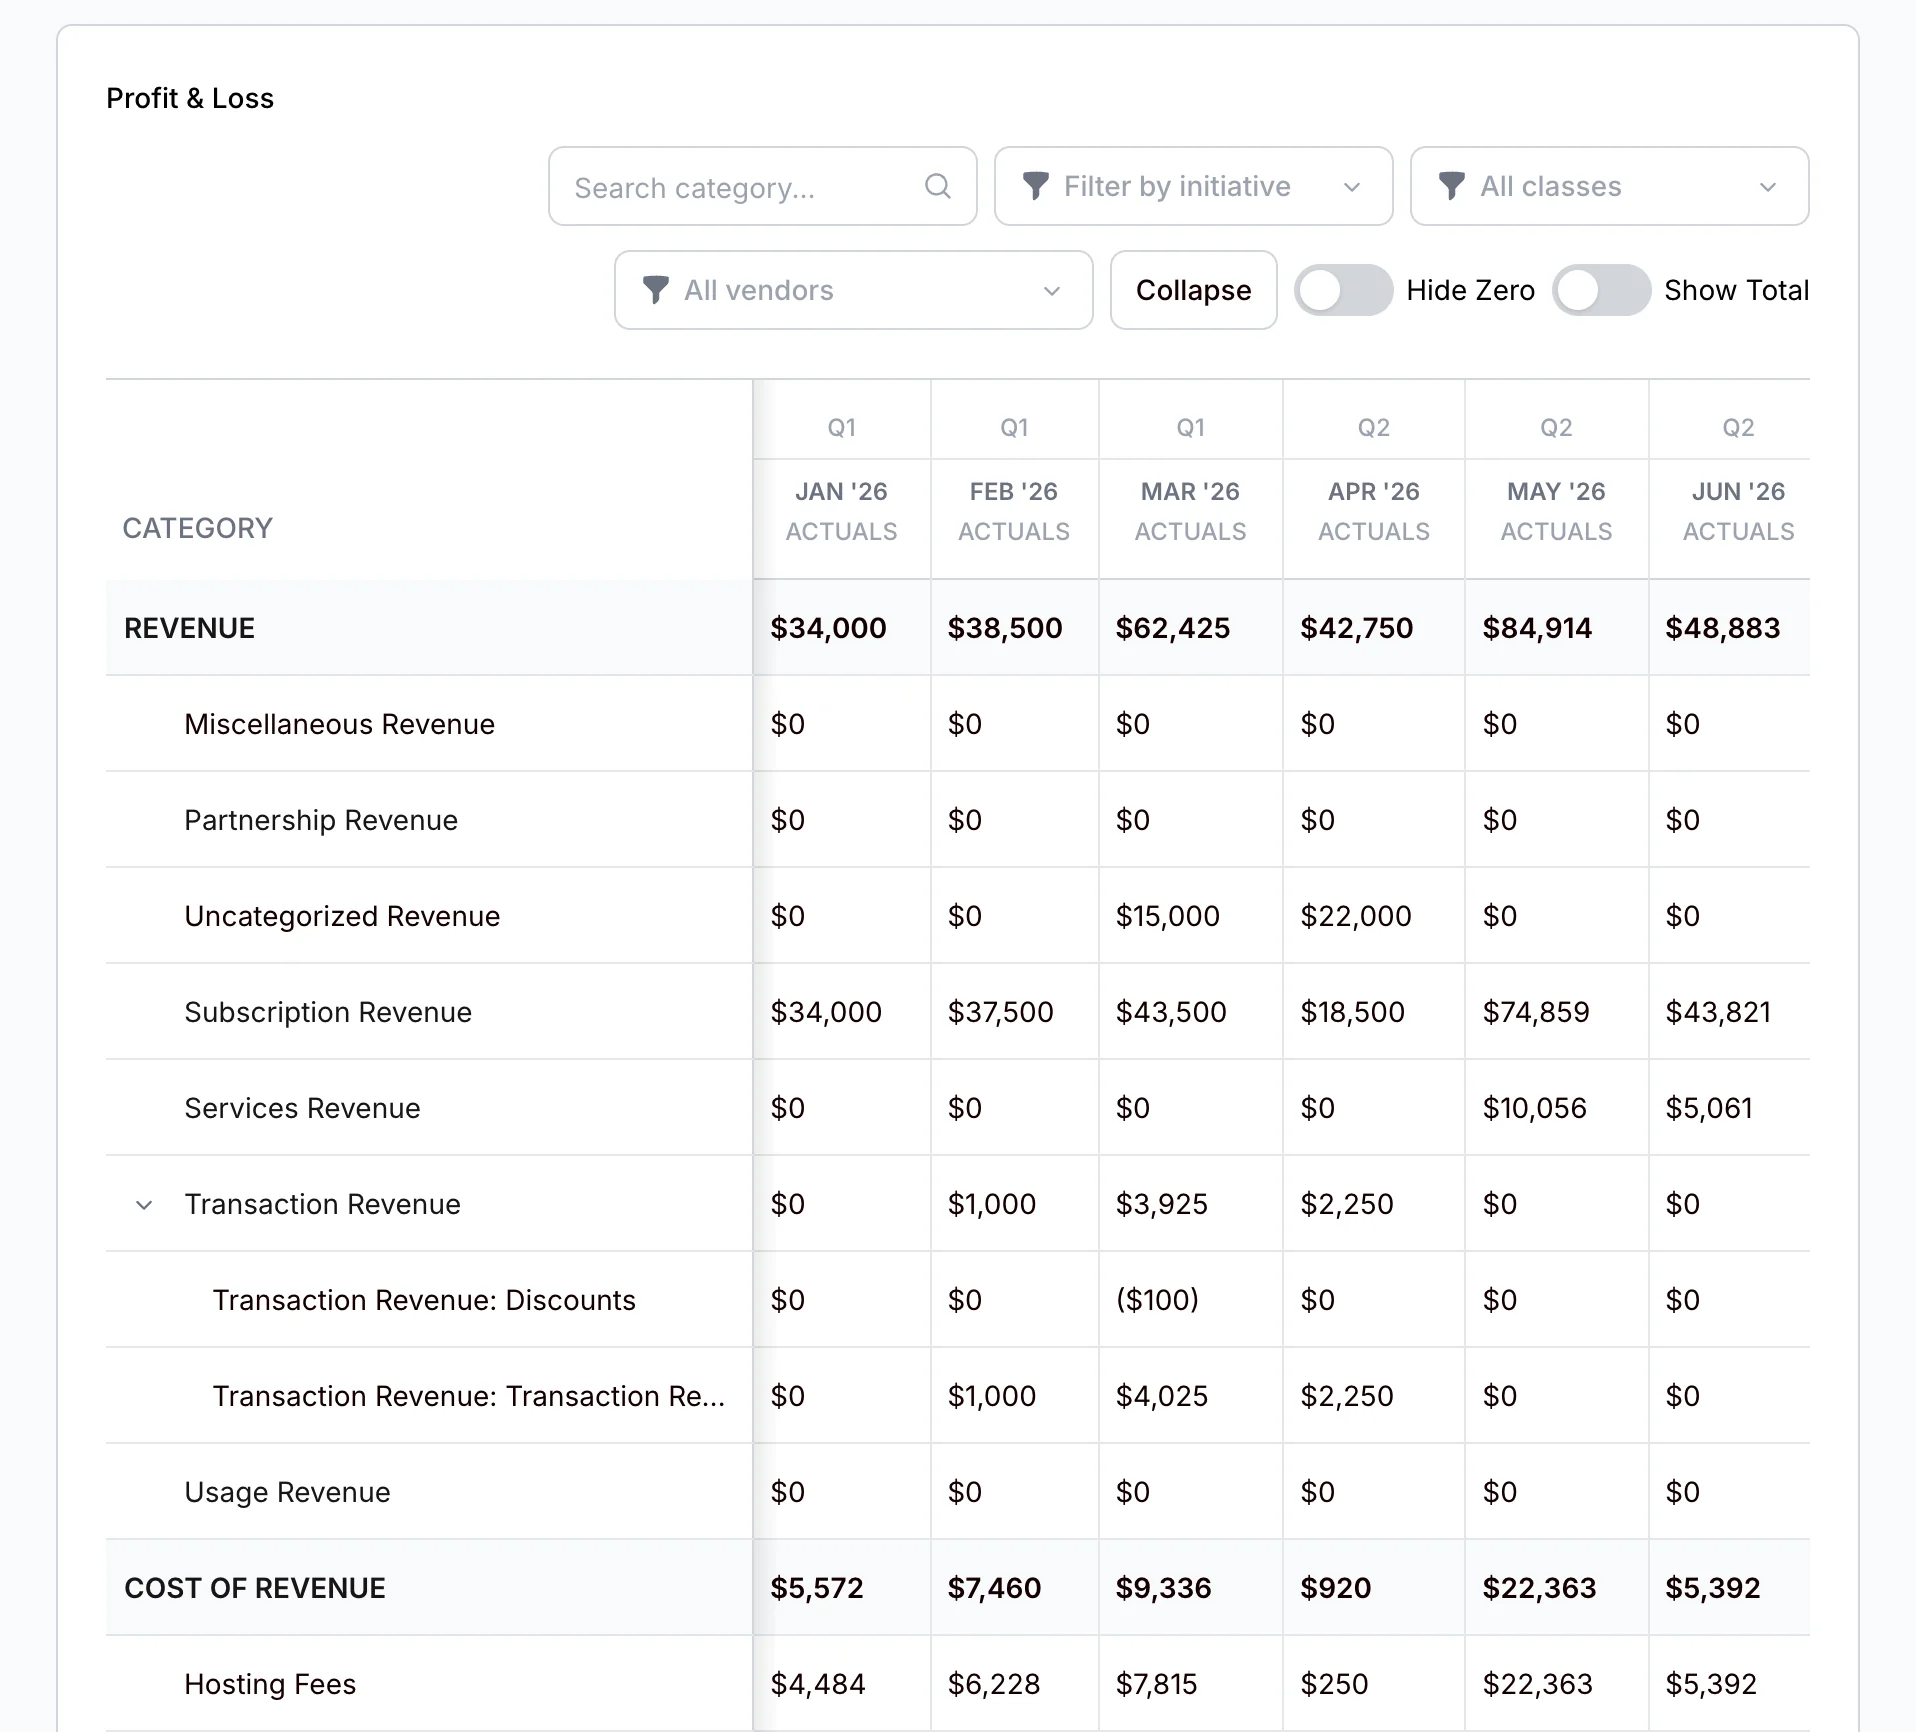Click the search magnifier icon
1916x1732 pixels.
click(937, 186)
